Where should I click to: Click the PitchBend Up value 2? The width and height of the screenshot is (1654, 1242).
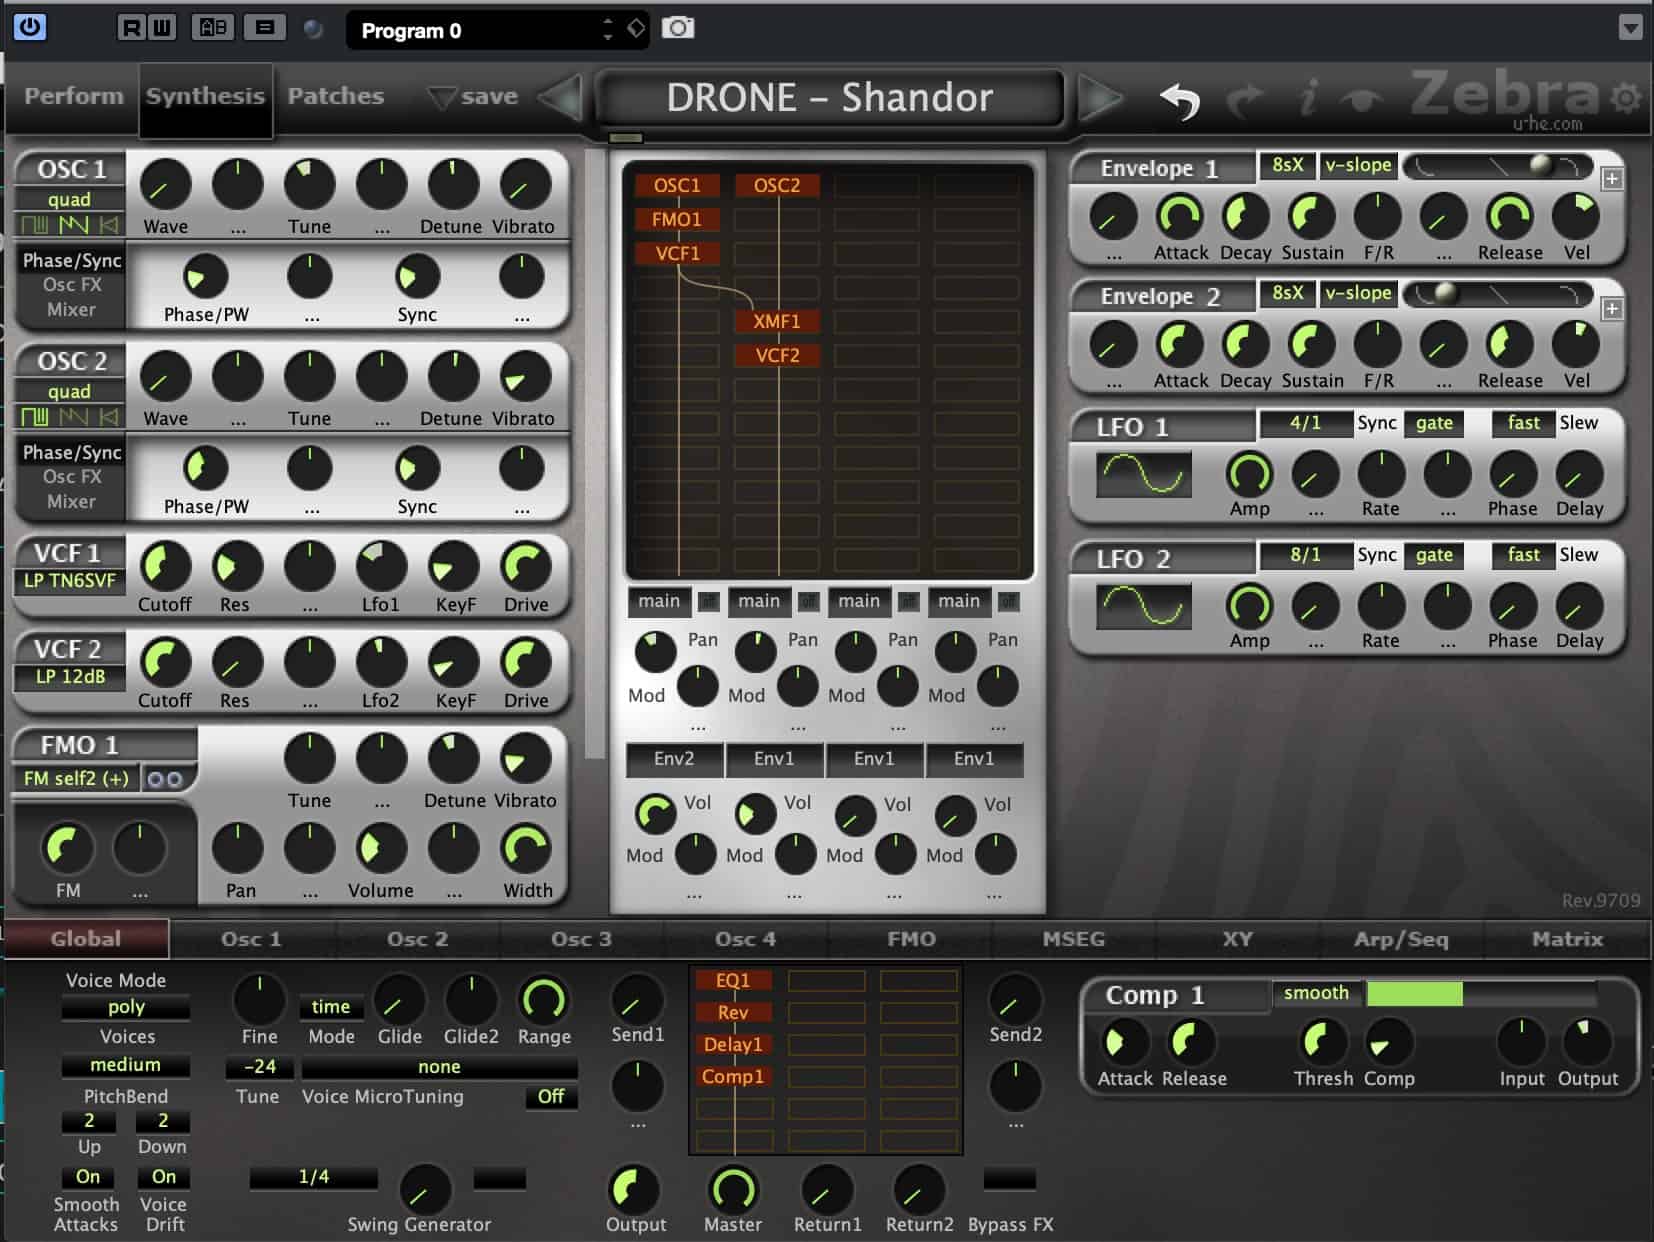click(x=89, y=1121)
